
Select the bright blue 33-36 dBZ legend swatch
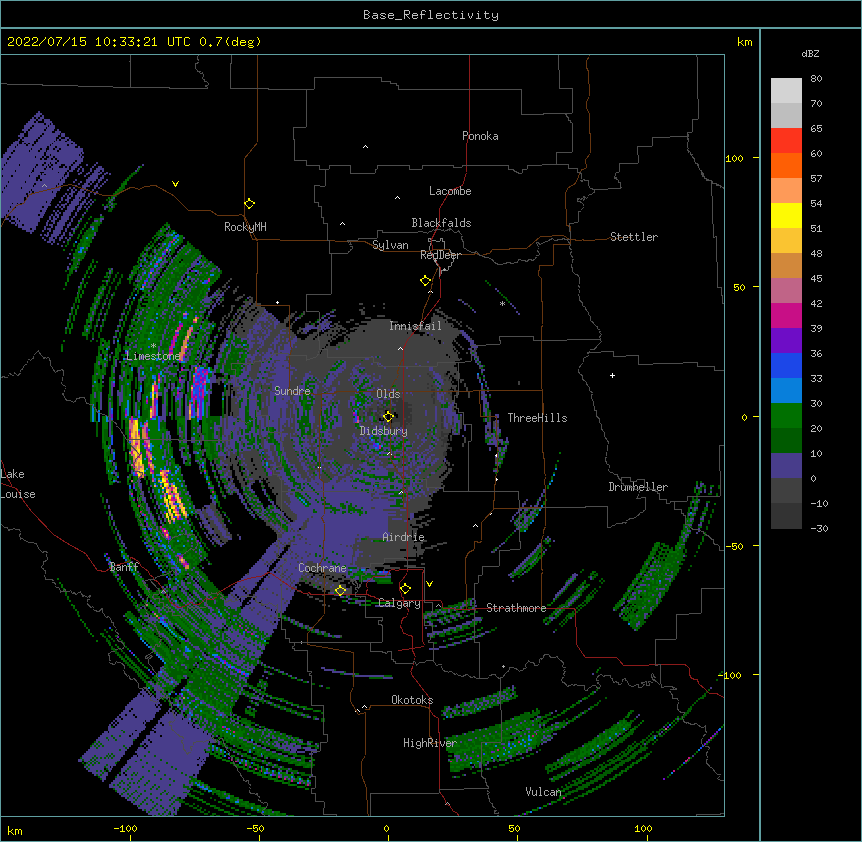[786, 365]
